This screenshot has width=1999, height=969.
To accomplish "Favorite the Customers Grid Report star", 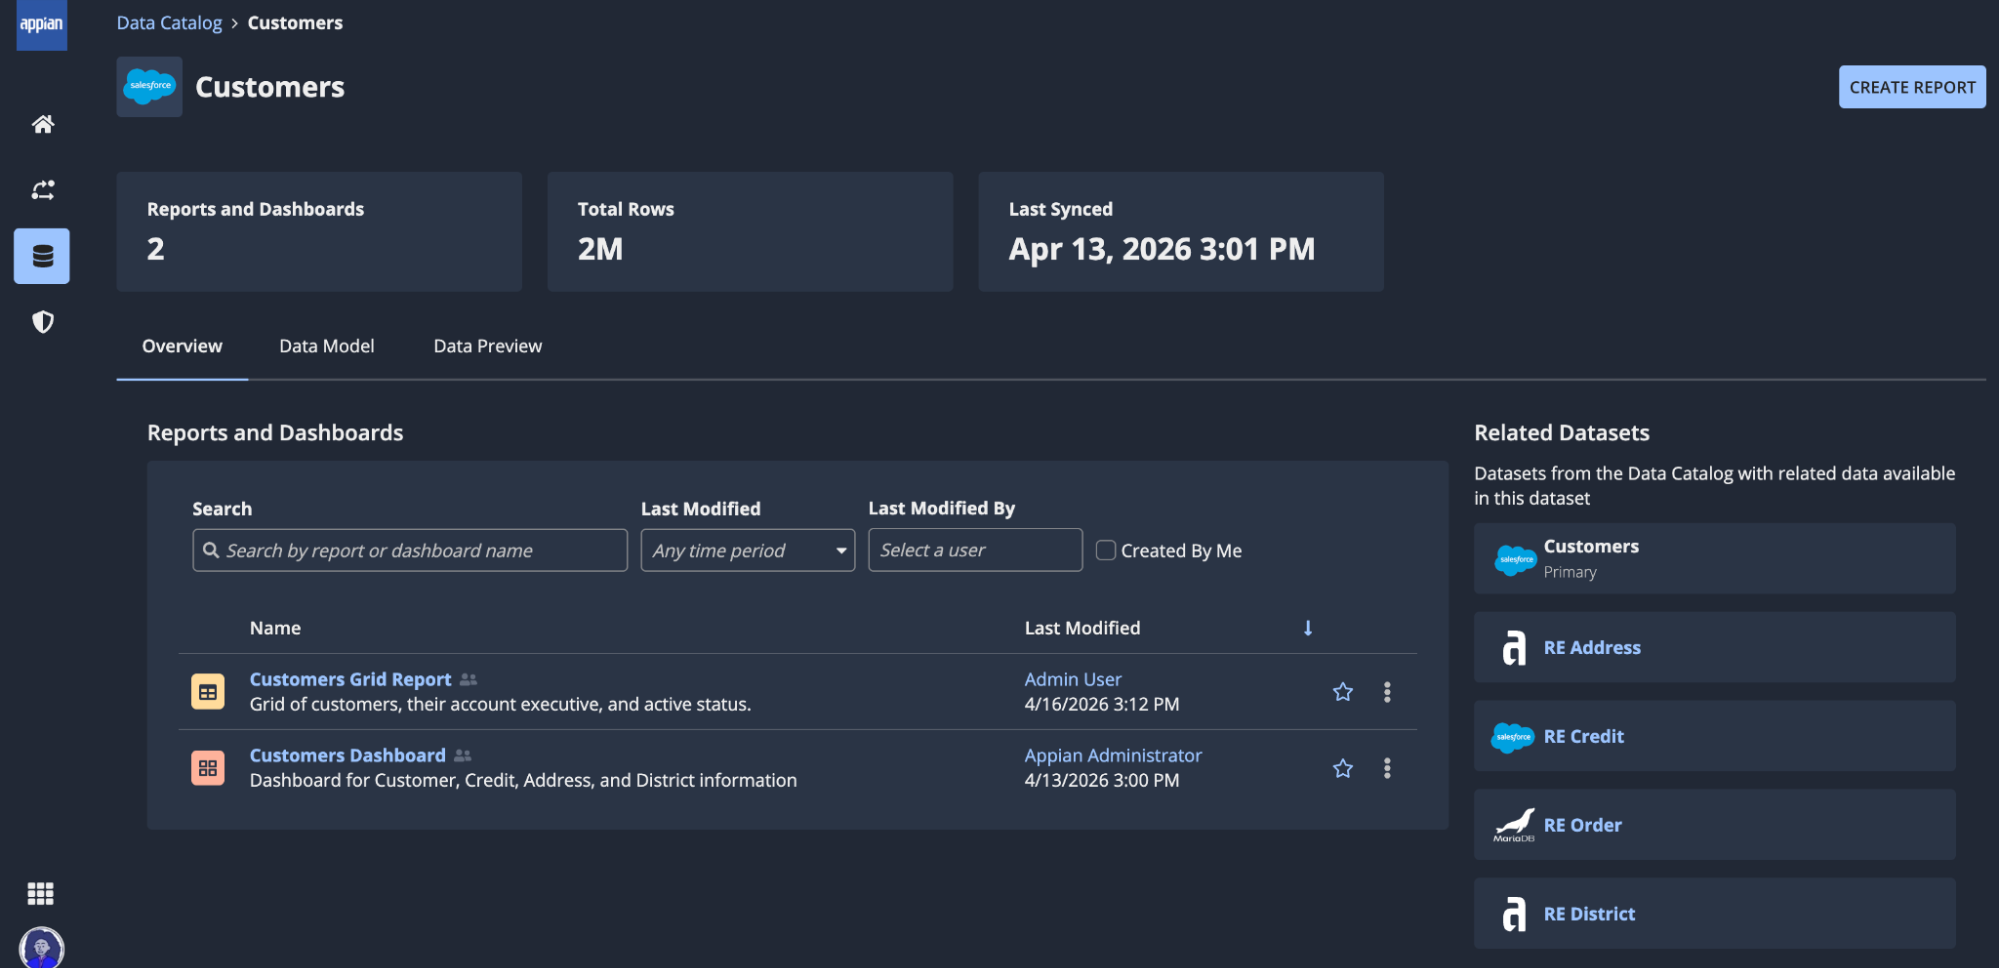I will point(1343,692).
